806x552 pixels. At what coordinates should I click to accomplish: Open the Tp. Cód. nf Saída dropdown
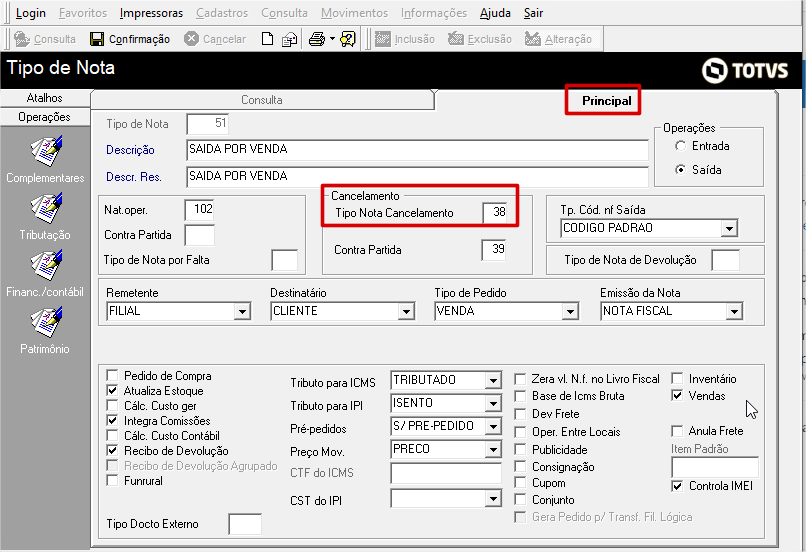[x=729, y=228]
